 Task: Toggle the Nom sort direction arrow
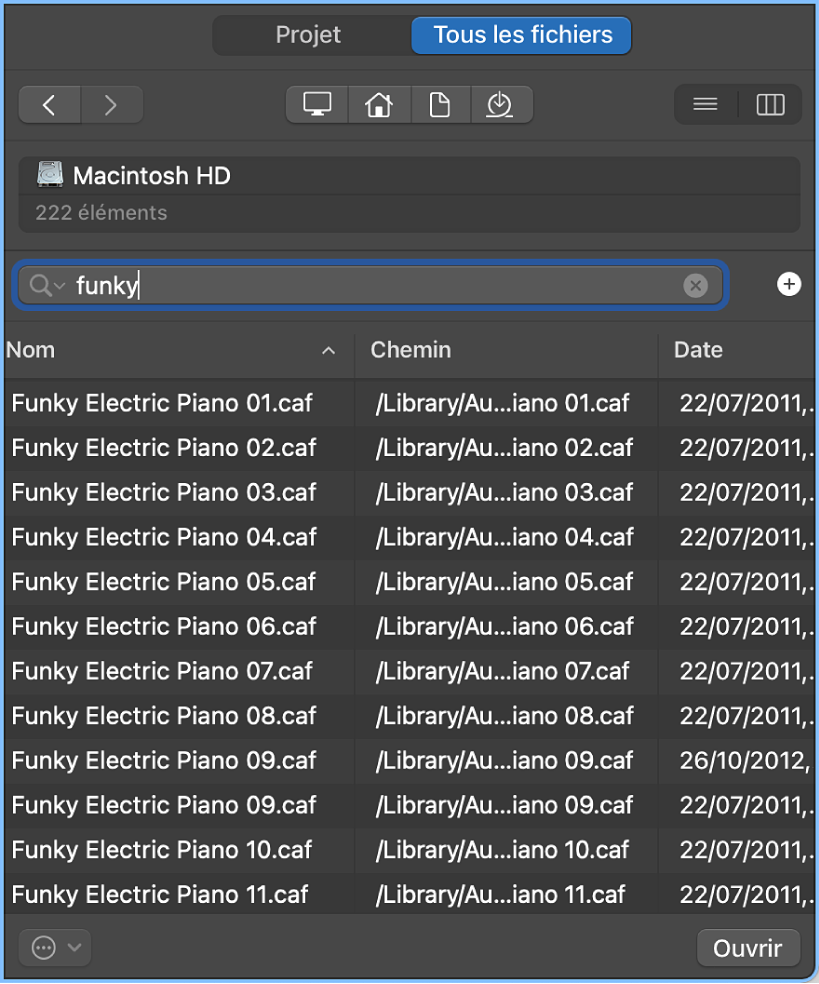point(328,351)
